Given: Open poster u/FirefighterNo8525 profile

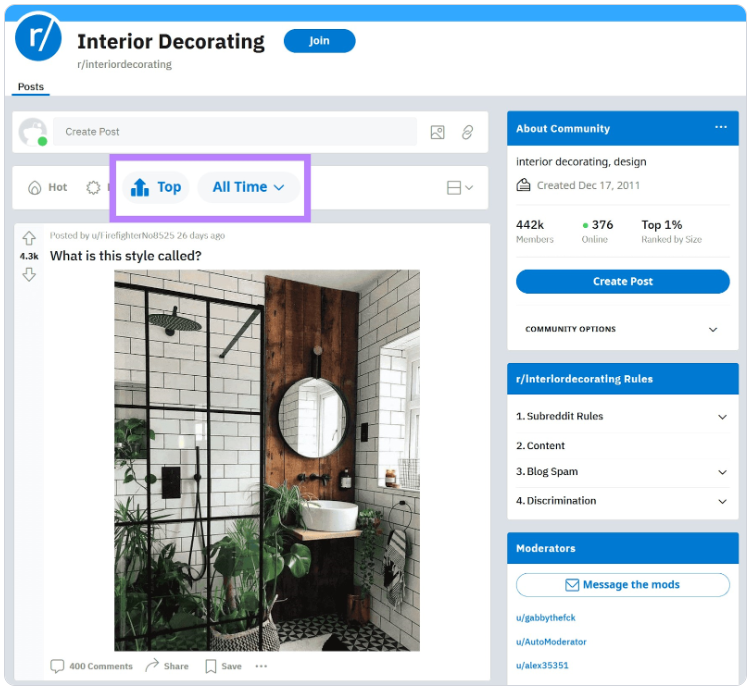Looking at the screenshot, I should click(133, 236).
